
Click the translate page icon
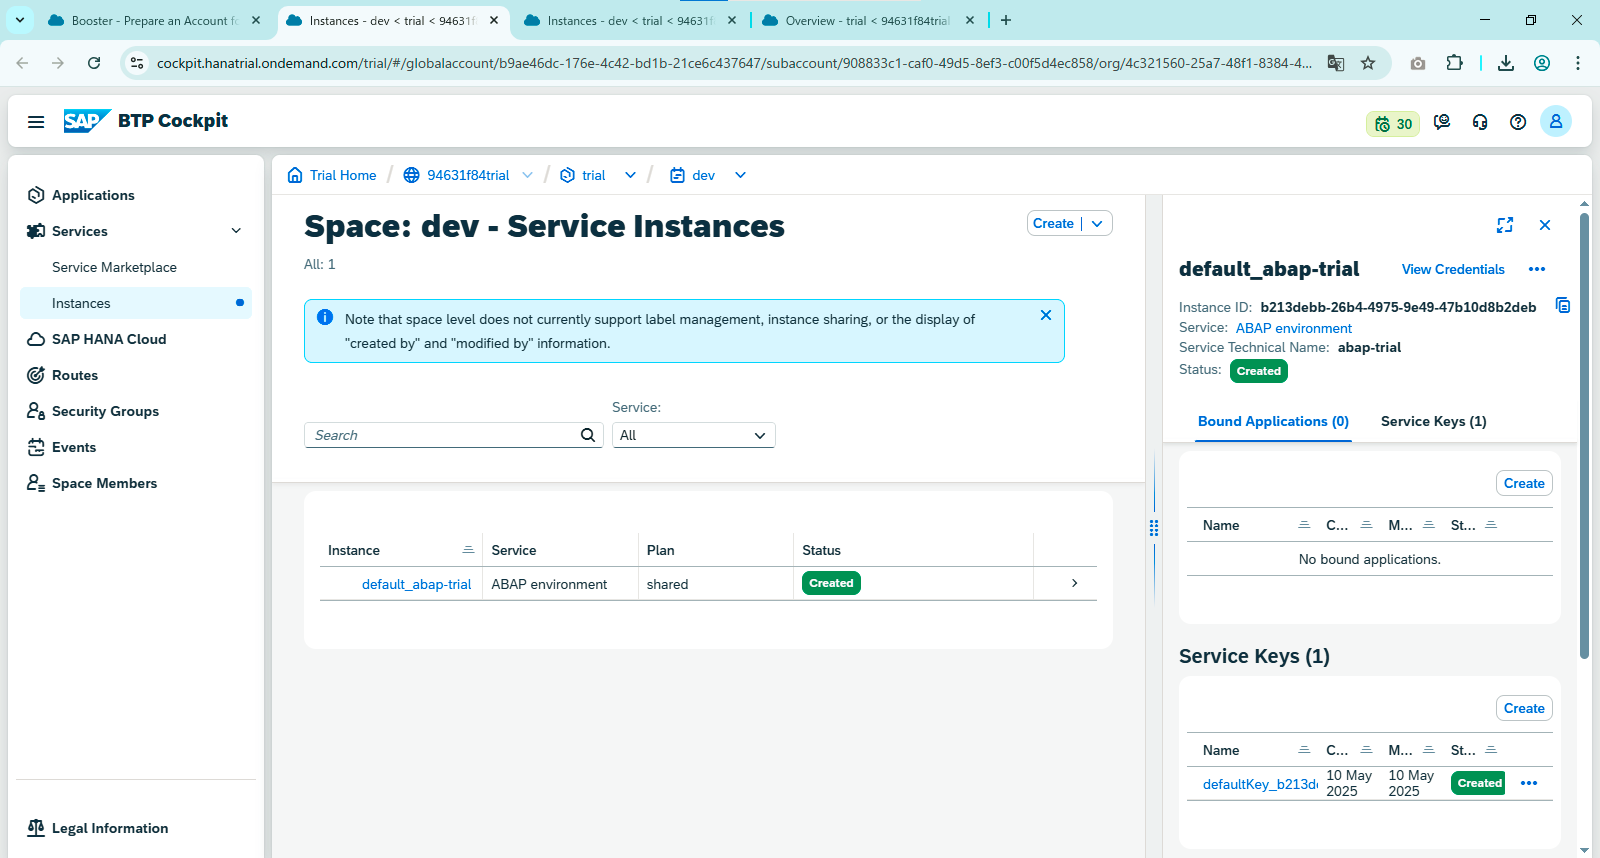click(x=1336, y=63)
